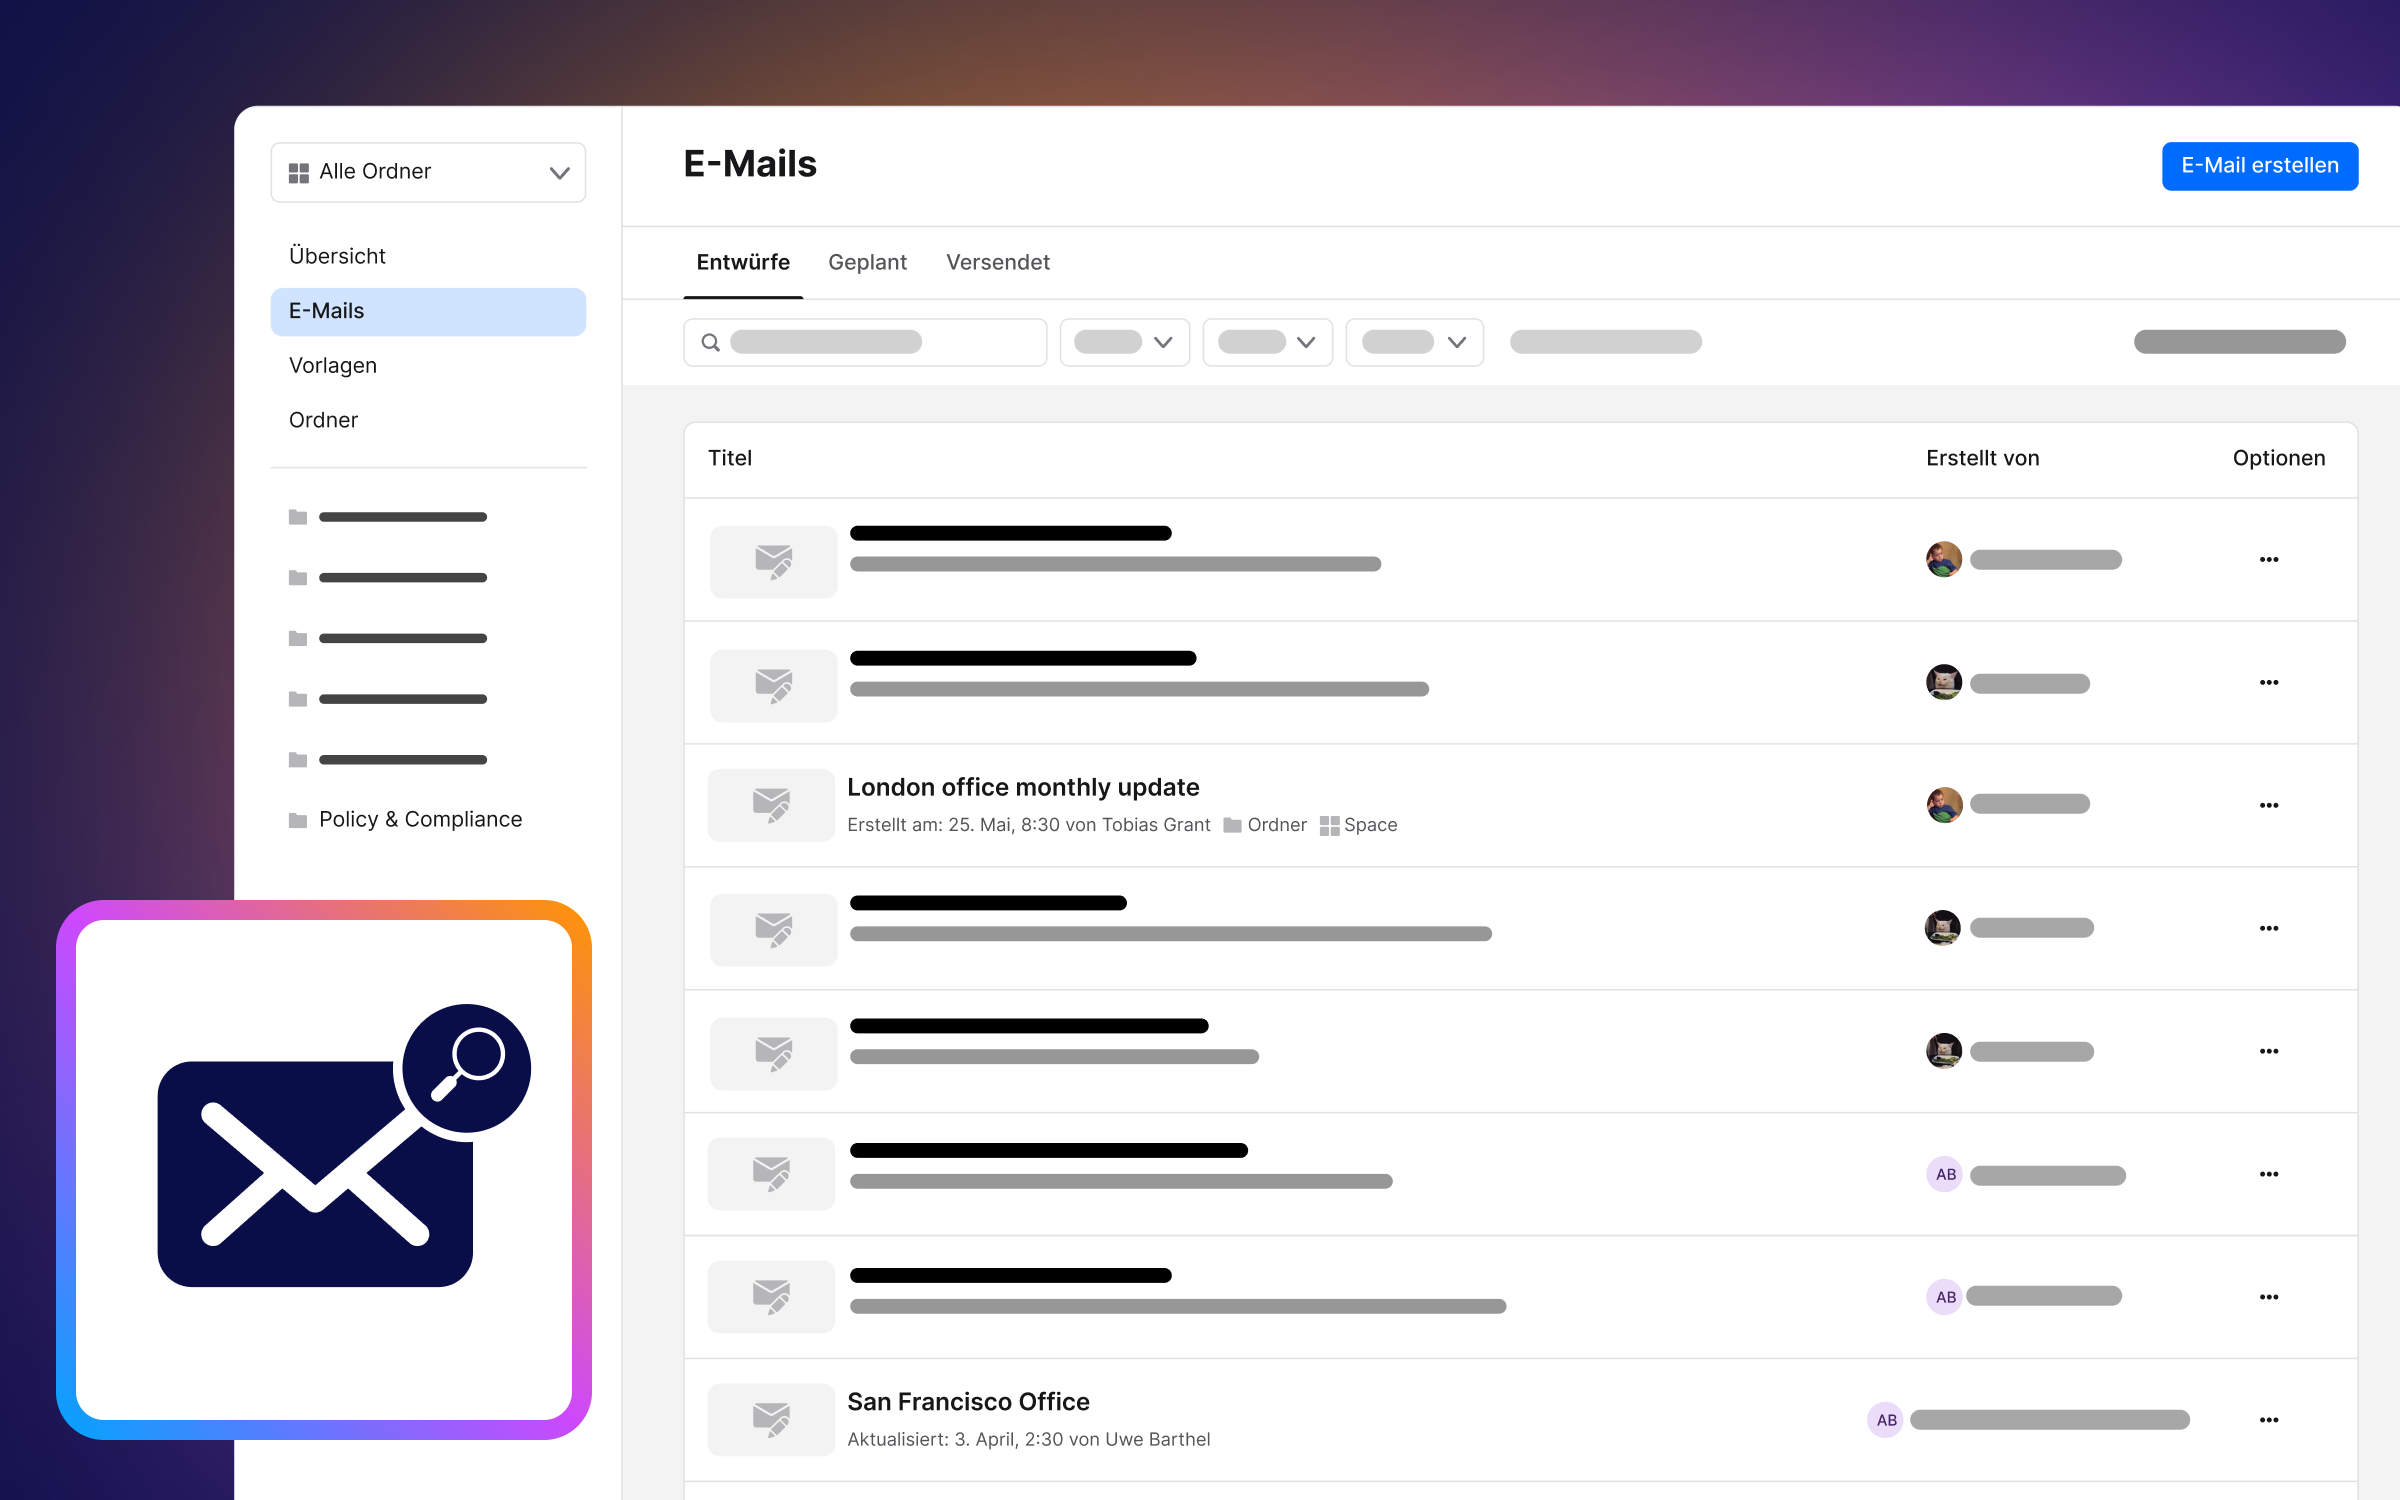Click the envelope icon on the first email row
Image resolution: width=2400 pixels, height=1500 pixels.
coord(772,561)
